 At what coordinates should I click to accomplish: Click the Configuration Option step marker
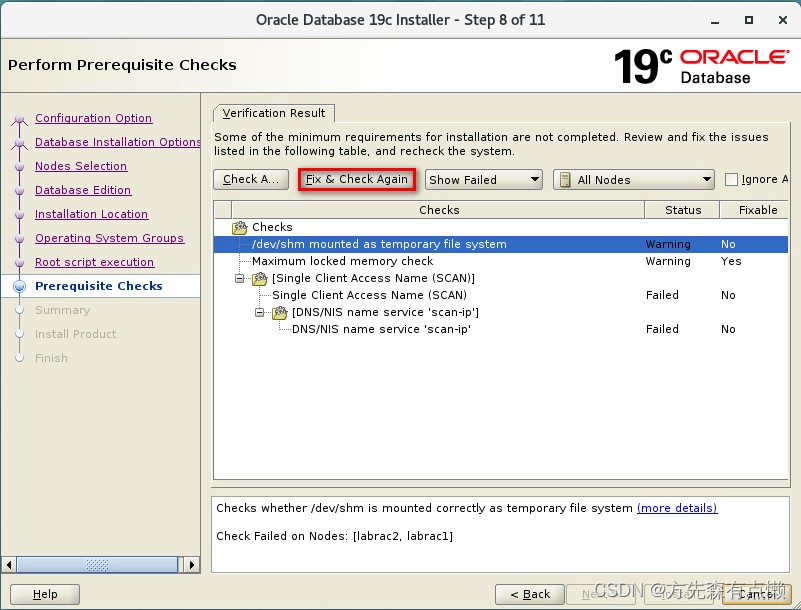(19, 120)
